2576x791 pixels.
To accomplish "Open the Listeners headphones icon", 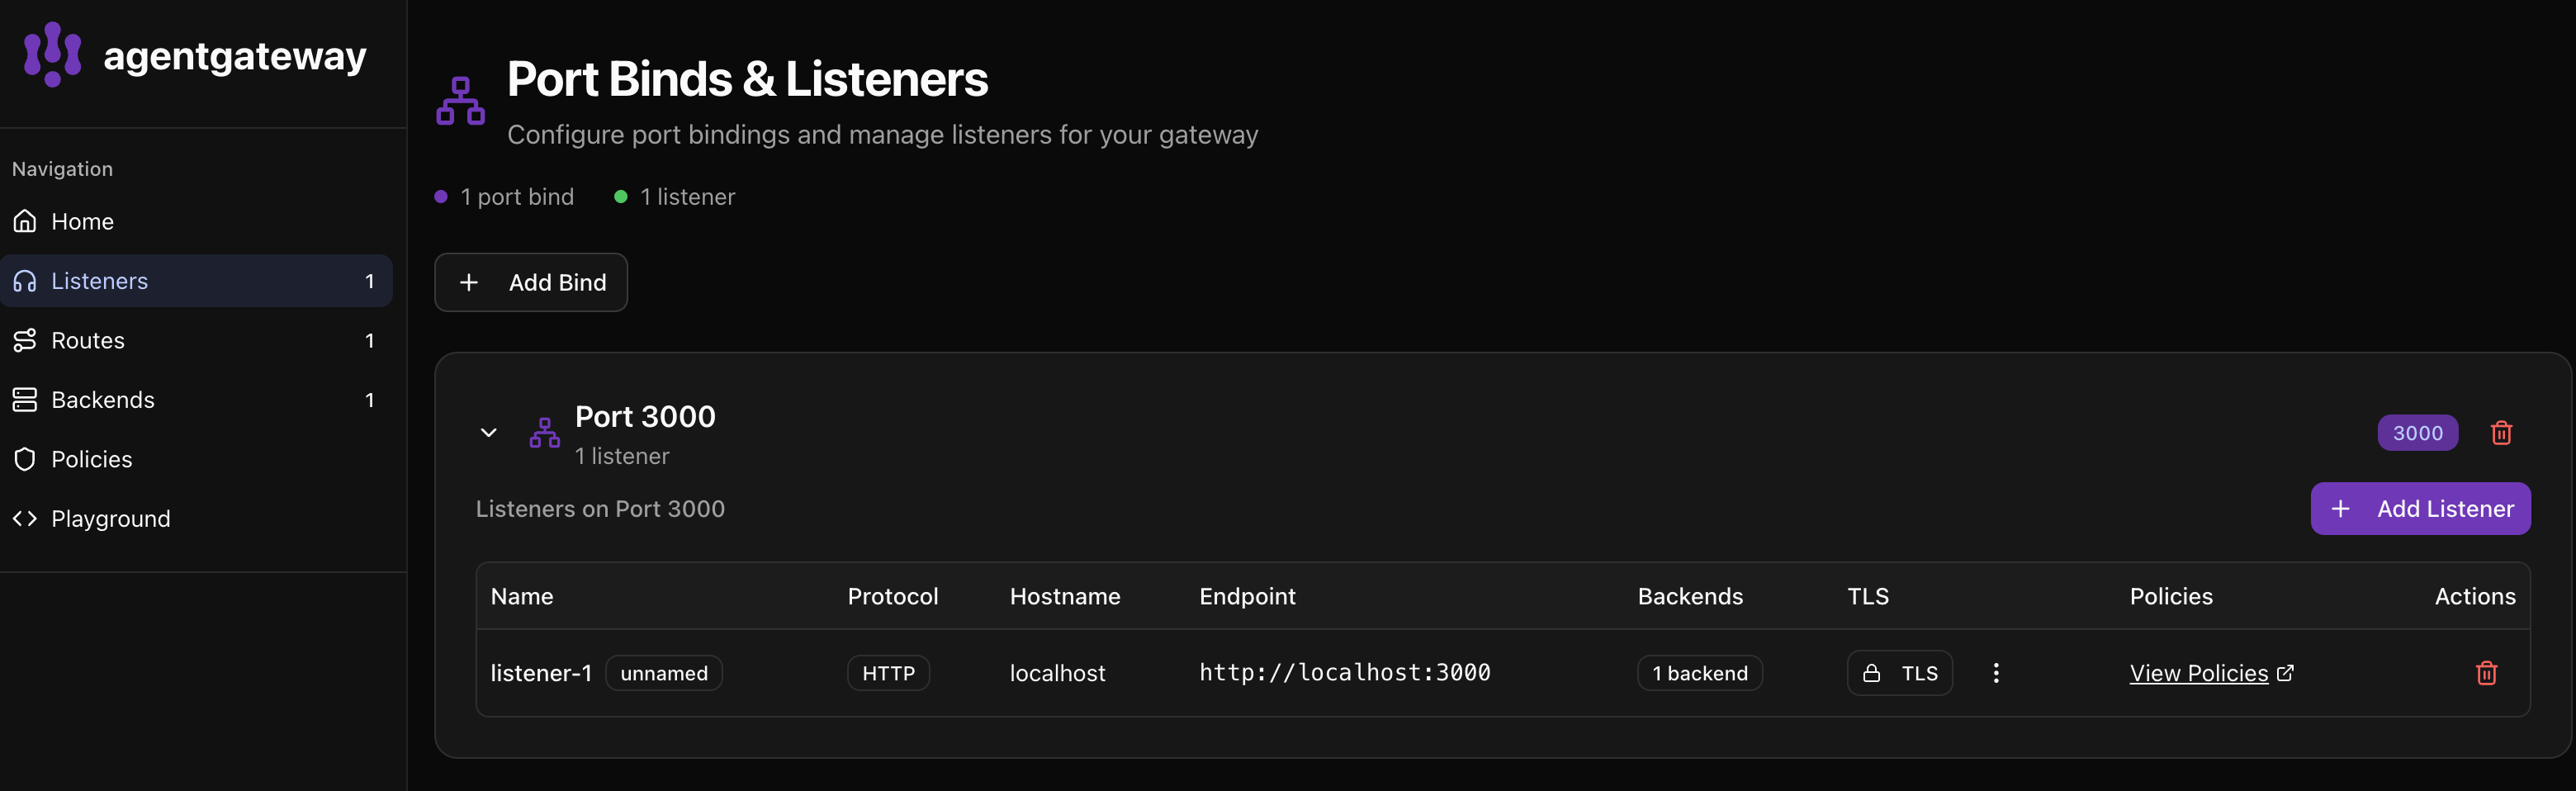I will (25, 281).
